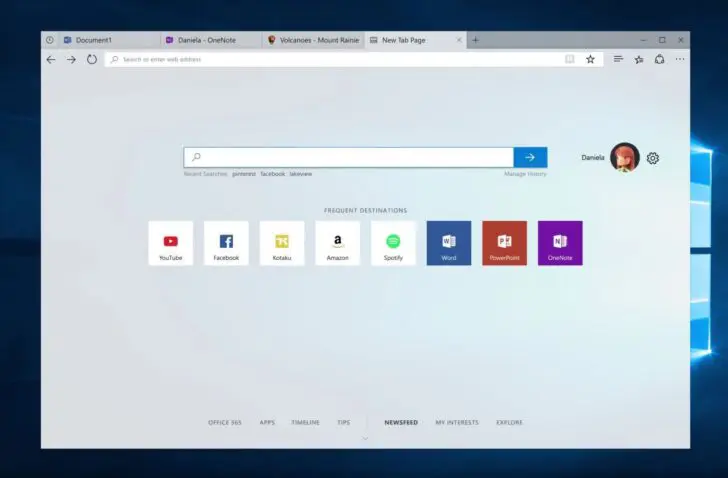Select recent search facebook
The height and width of the screenshot is (478, 728).
(273, 174)
